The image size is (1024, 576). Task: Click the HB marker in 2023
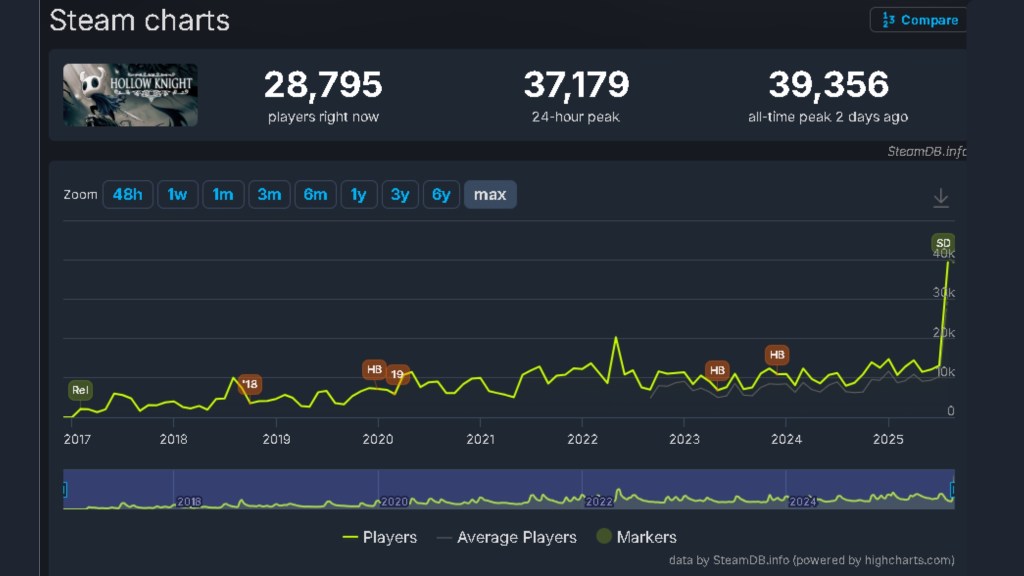click(716, 370)
